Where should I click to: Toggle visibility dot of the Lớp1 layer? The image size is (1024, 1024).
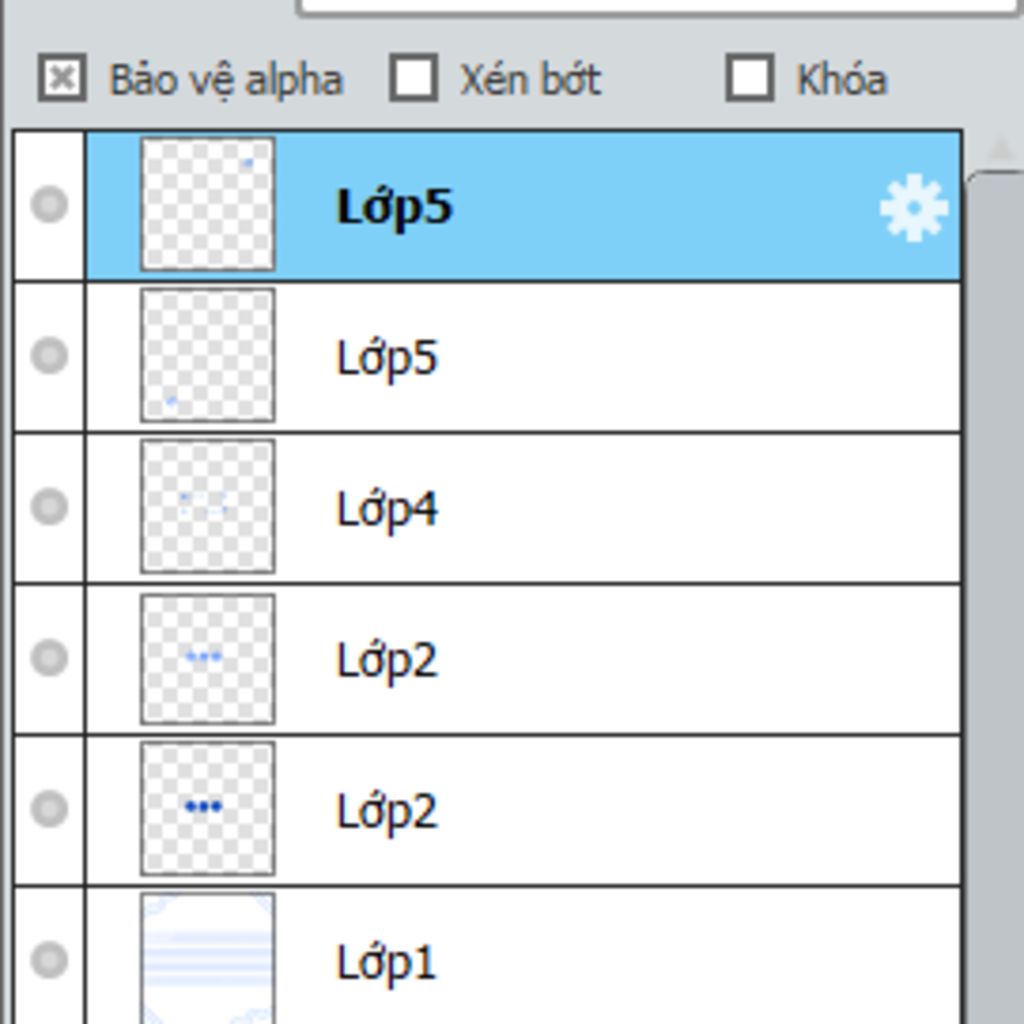[x=50, y=960]
